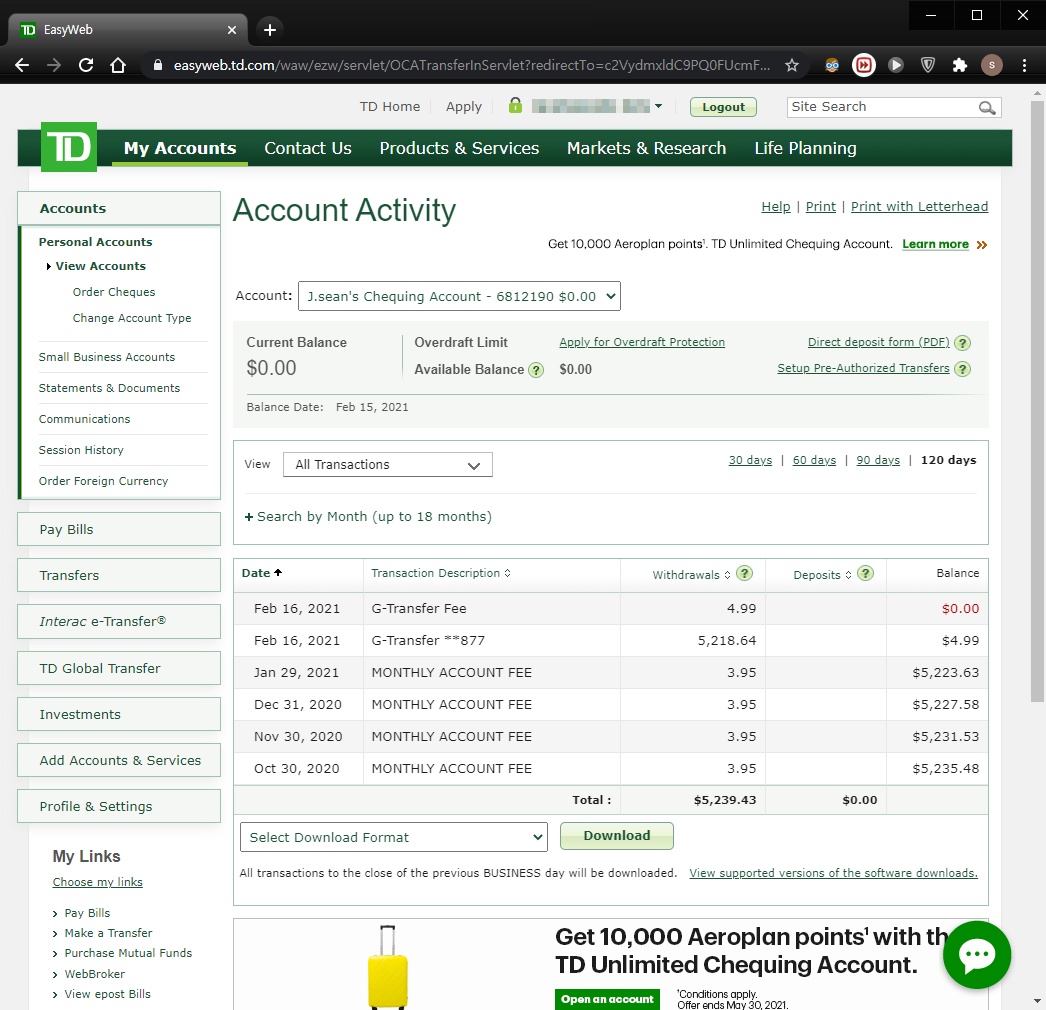Screen dimensions: 1046x1010
Task: Sort table by Date column
Action: [262, 573]
